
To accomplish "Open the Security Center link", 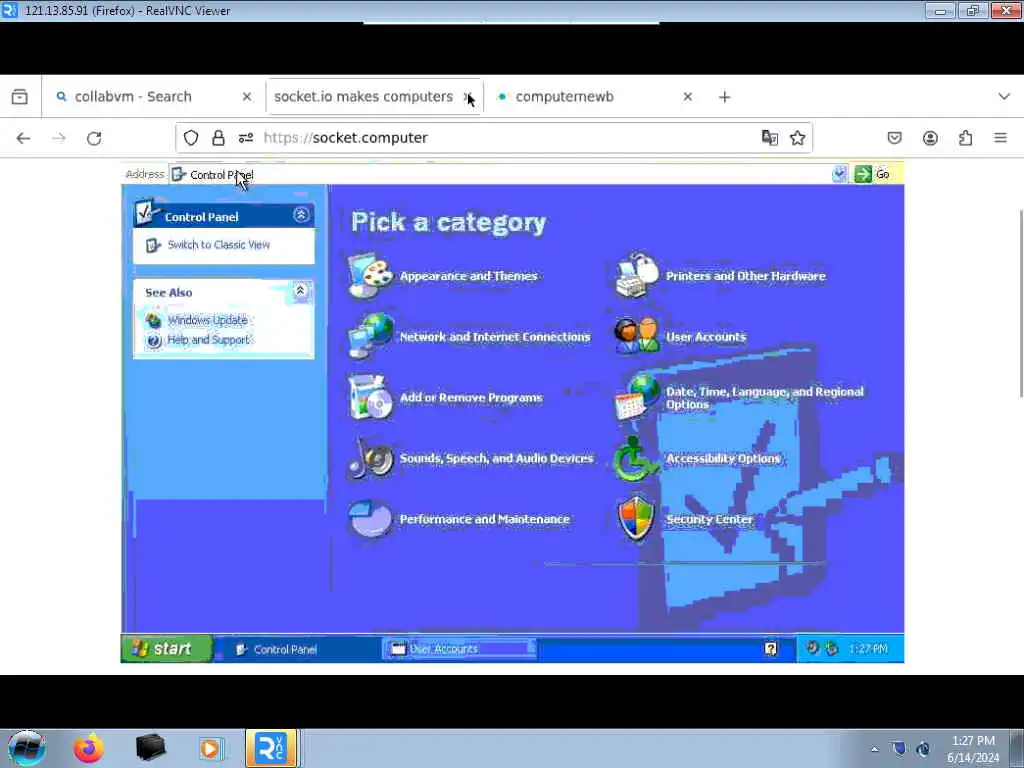I will (709, 519).
